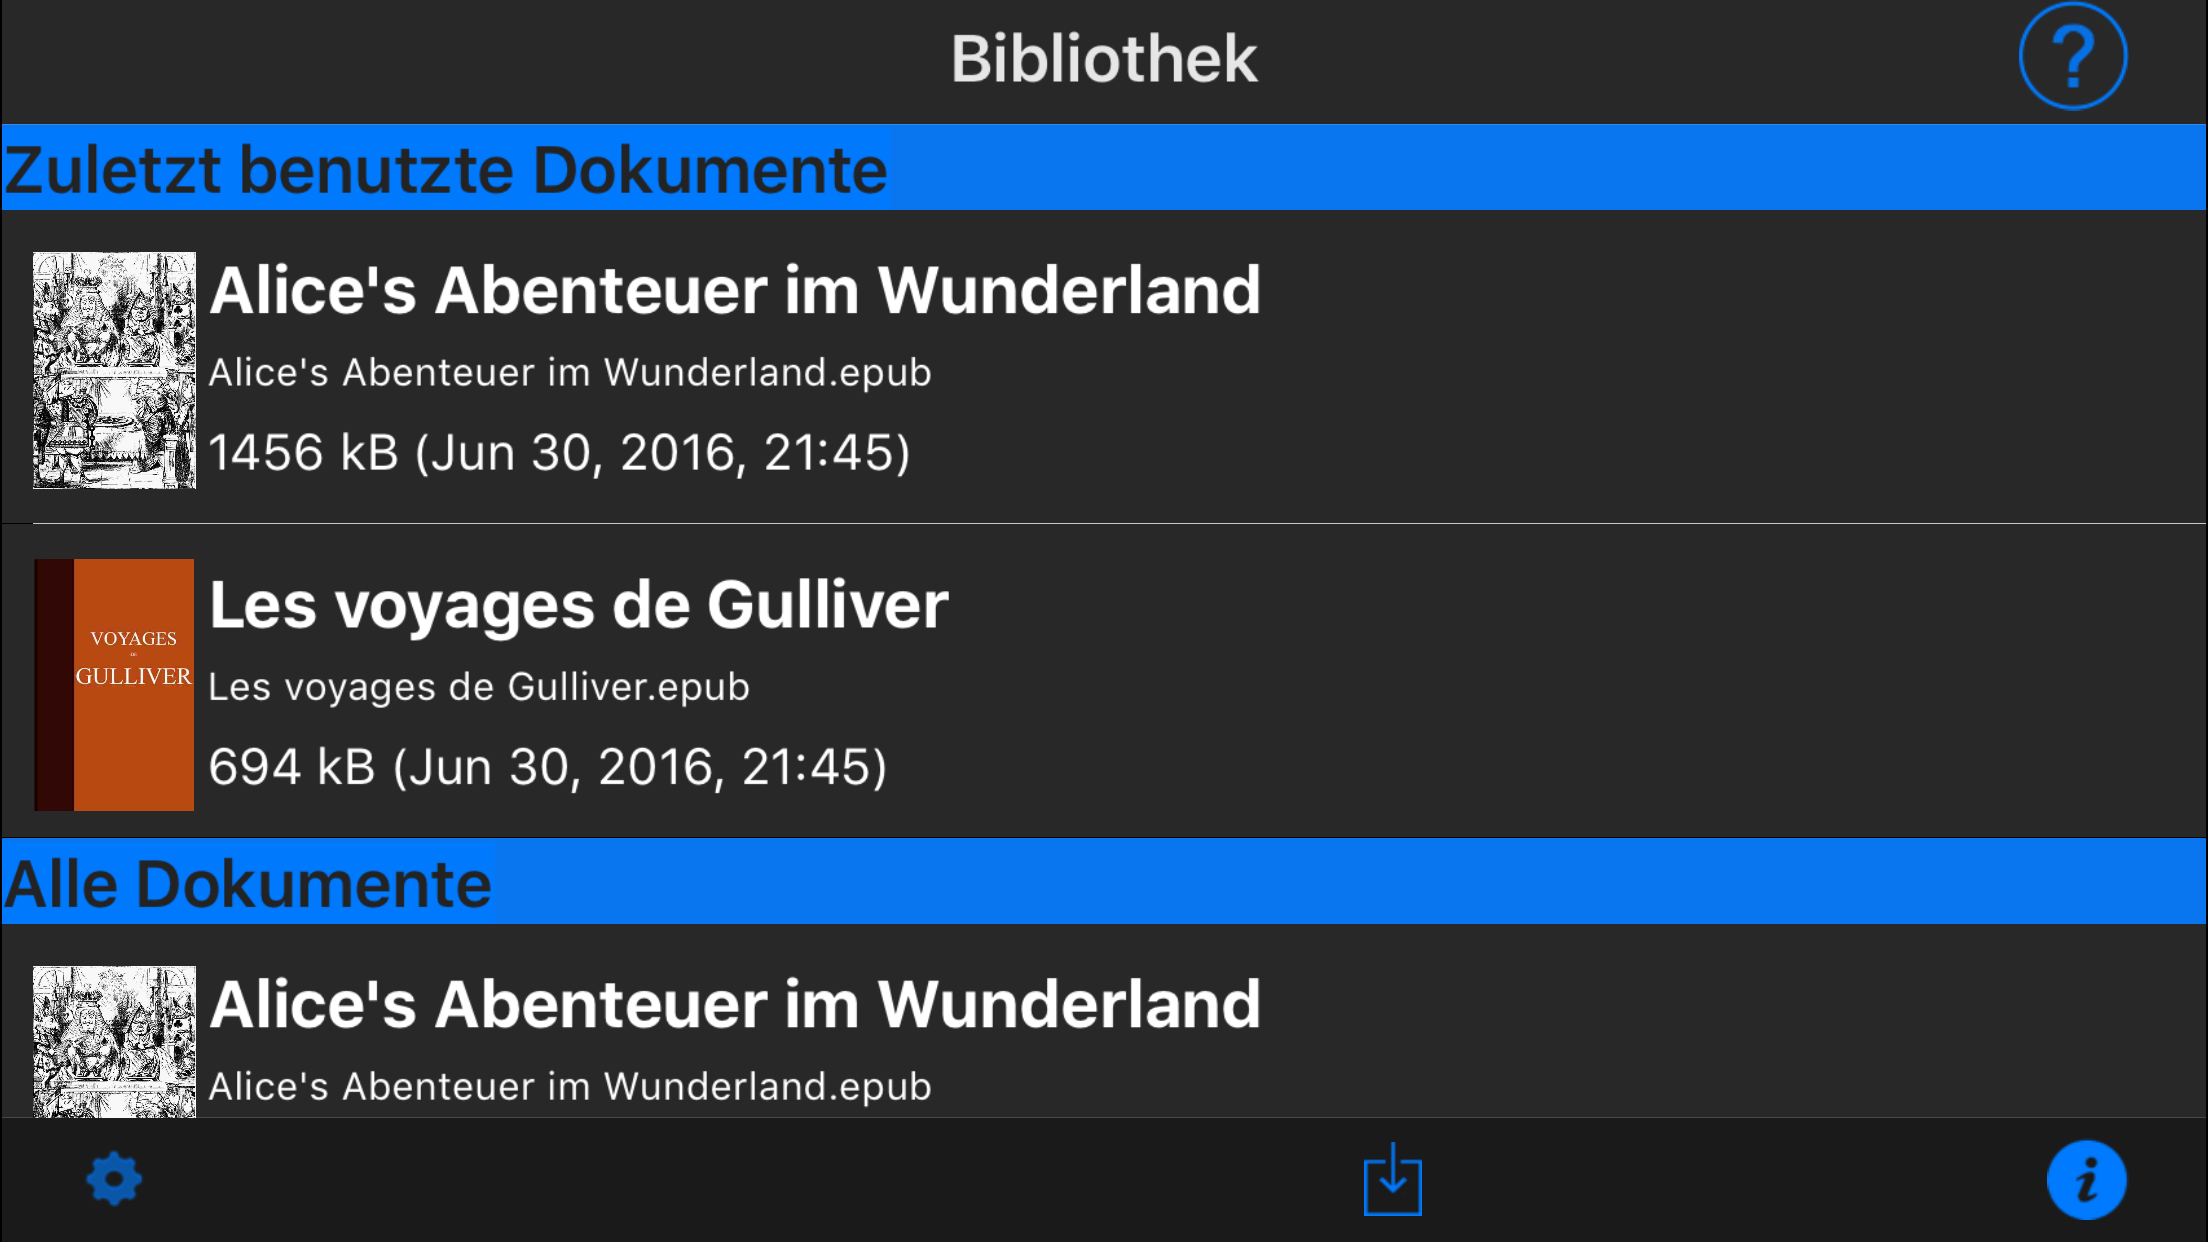Open the help question mark icon
Image resolution: width=2208 pixels, height=1242 pixels.
[2072, 57]
